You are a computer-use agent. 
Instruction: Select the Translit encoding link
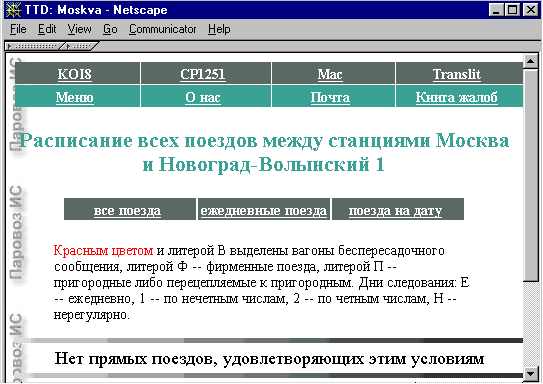pyautogui.click(x=456, y=74)
